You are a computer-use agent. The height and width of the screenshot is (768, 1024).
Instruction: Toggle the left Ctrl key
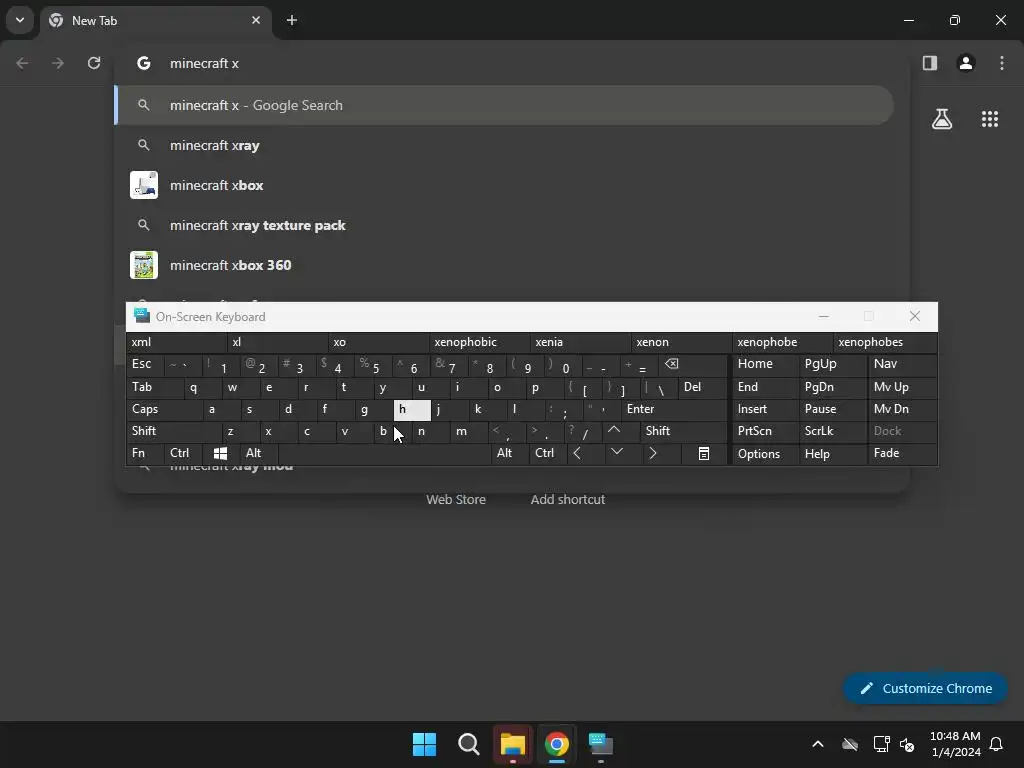click(x=183, y=453)
